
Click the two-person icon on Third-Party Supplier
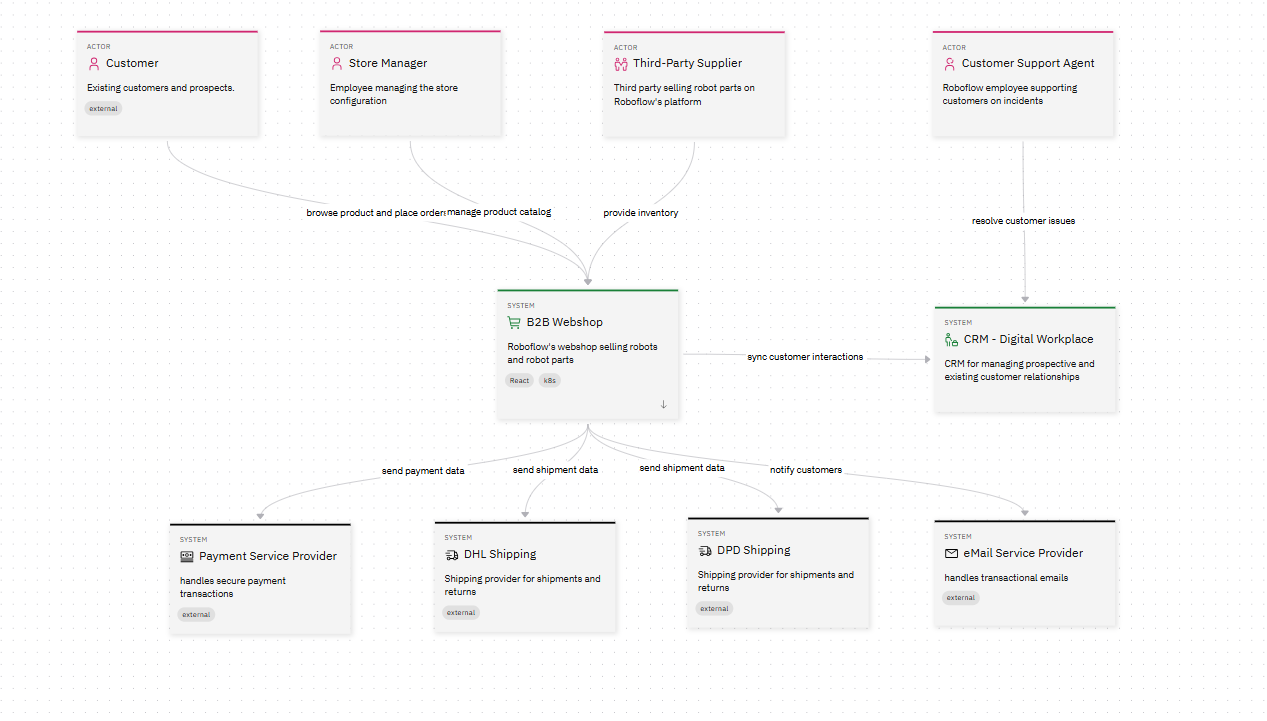(x=621, y=63)
